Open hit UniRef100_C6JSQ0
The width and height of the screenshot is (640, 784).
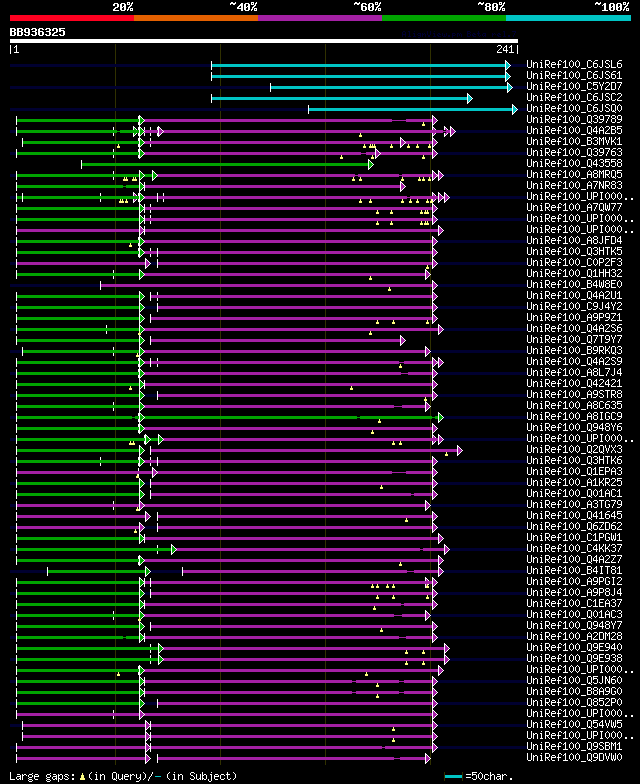[574, 108]
